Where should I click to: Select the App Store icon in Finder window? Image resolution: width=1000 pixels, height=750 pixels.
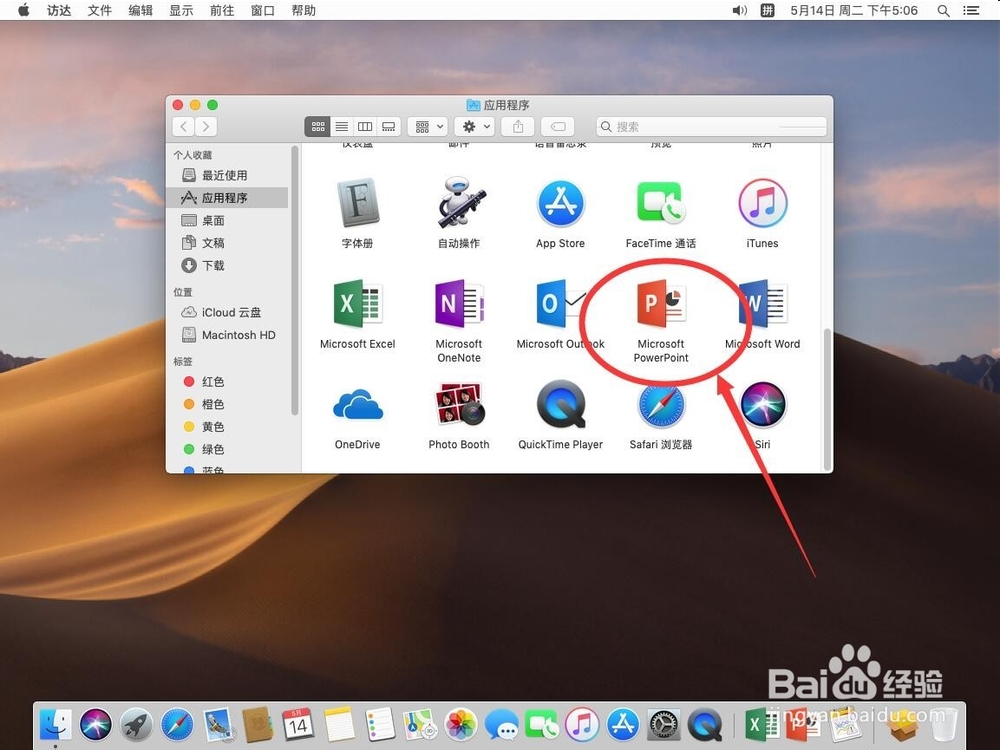tap(561, 203)
